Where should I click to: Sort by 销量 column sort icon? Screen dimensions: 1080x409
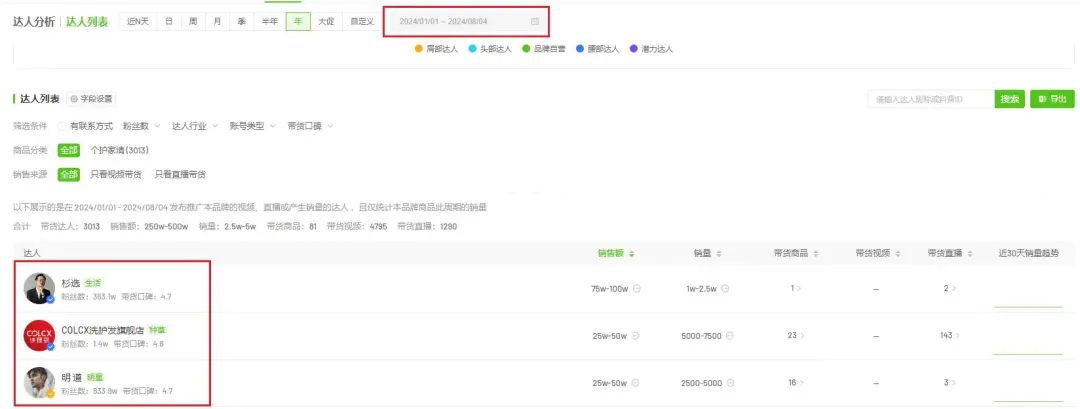coord(719,254)
